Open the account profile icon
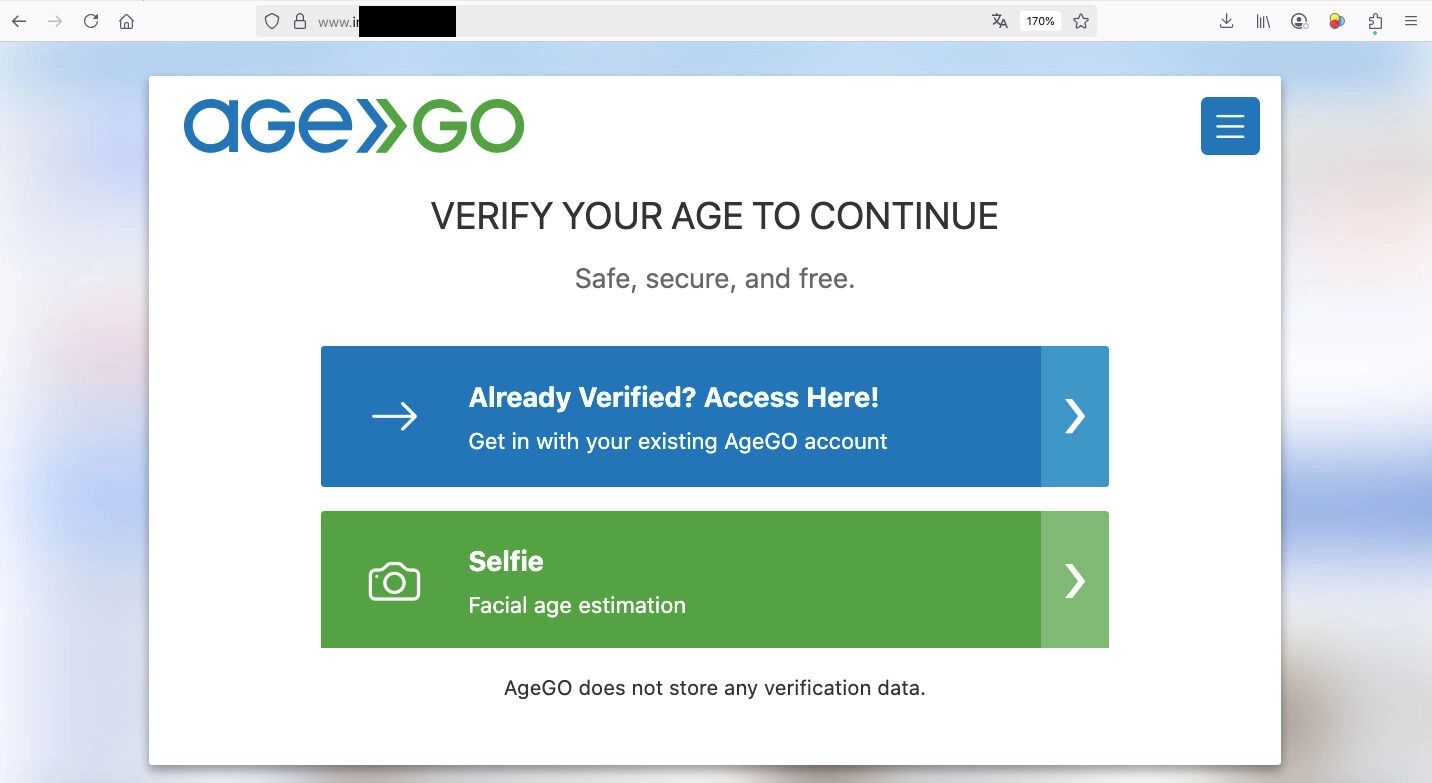 point(1299,21)
